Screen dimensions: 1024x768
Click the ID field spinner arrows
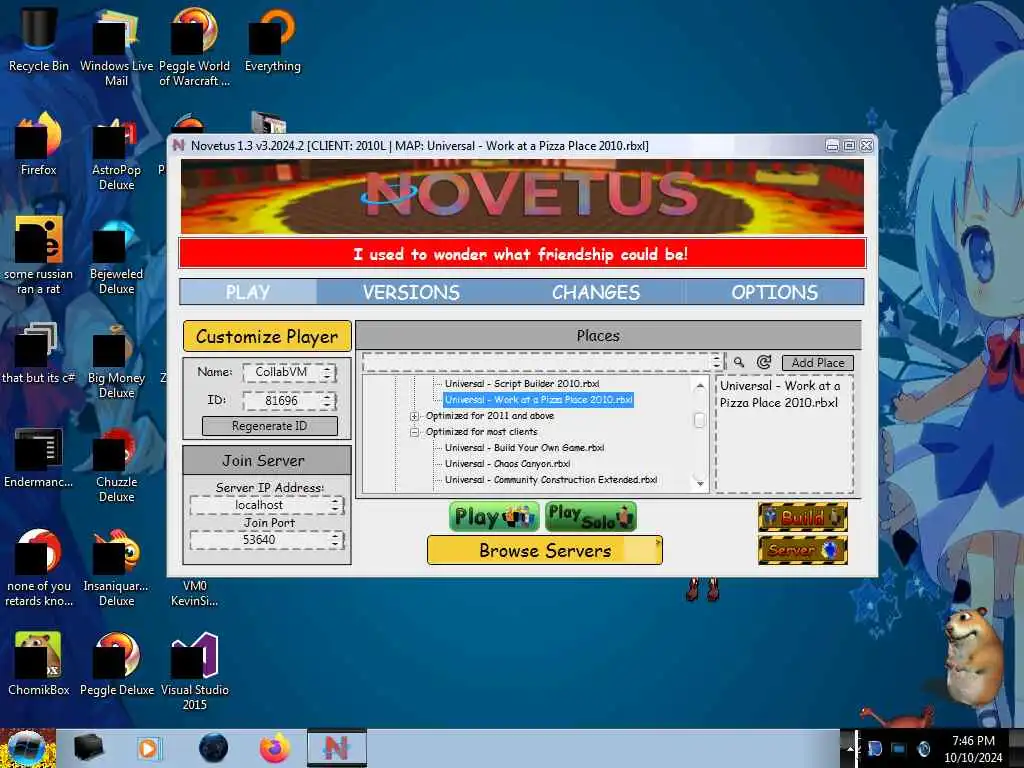[x=328, y=401]
